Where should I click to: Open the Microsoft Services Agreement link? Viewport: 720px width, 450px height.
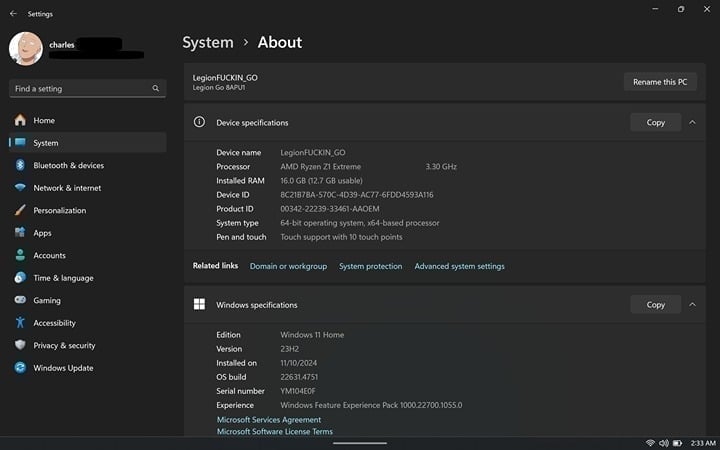tap(269, 420)
